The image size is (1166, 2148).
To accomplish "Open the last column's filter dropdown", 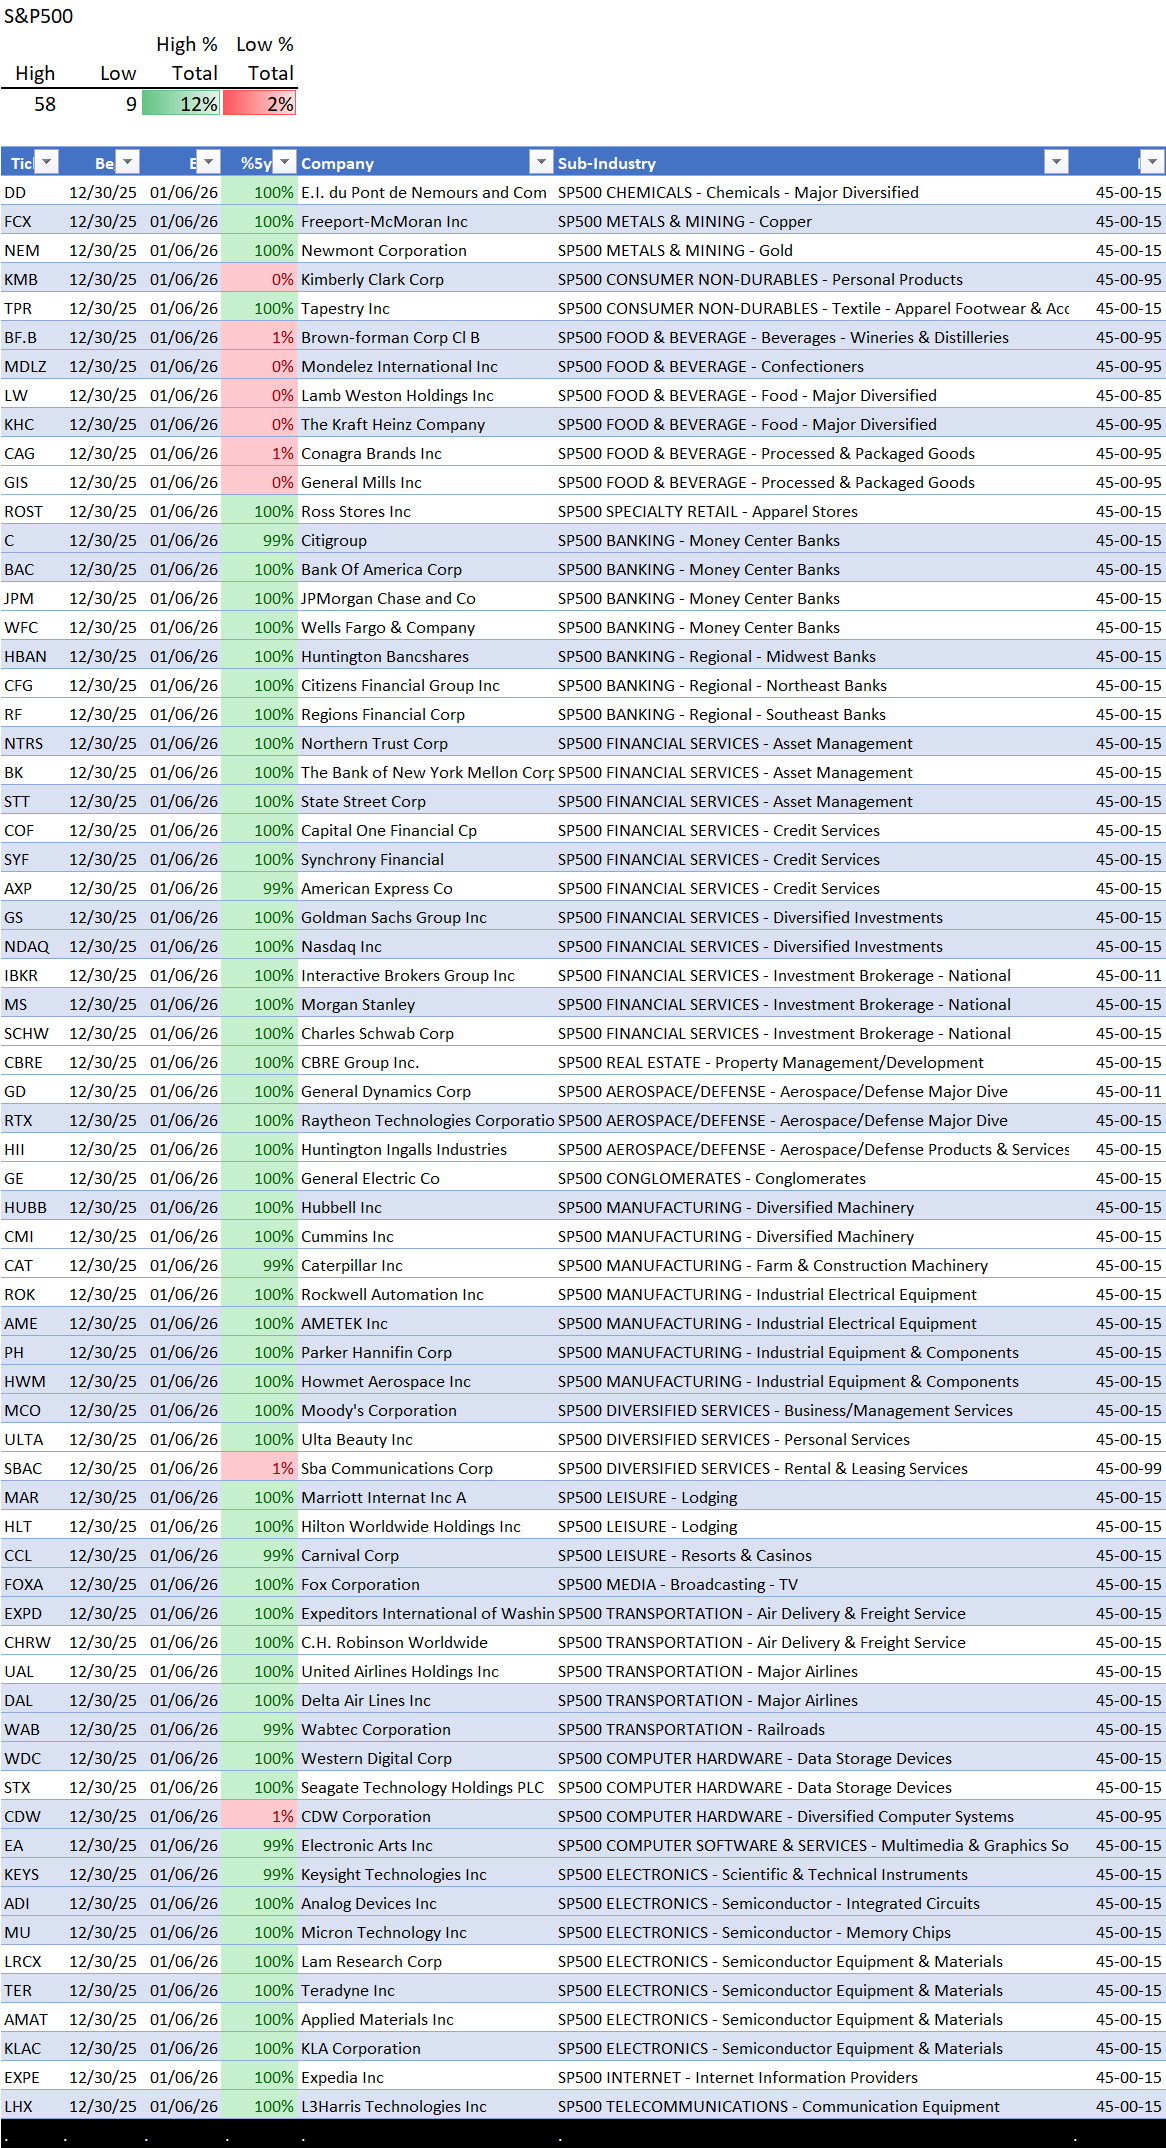I will 1153,162.
